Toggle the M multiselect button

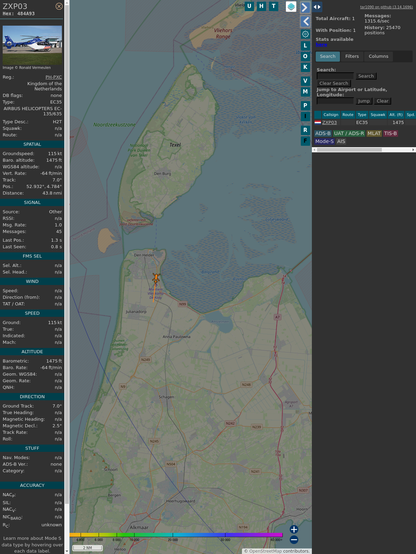click(305, 92)
